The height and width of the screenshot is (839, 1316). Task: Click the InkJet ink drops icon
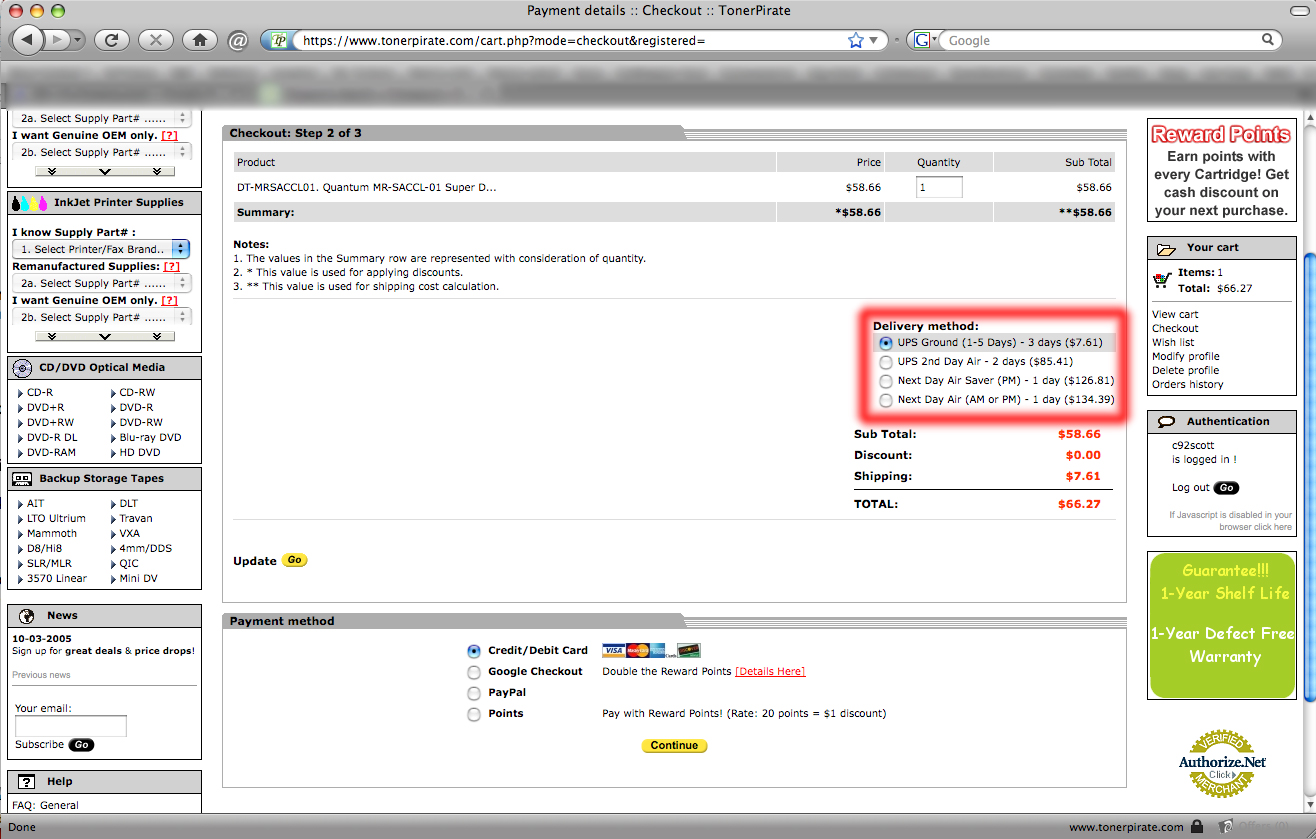30,203
